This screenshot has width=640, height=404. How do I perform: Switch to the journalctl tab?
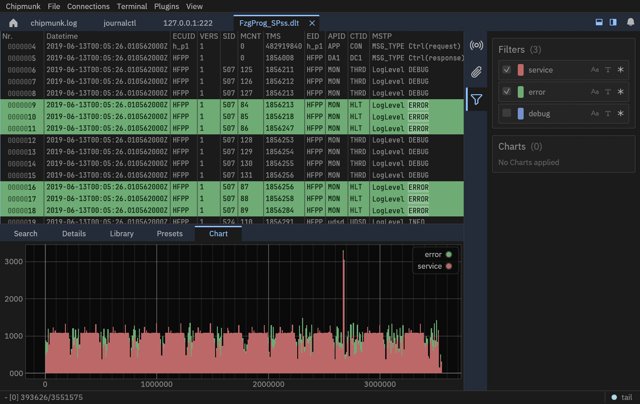[120, 23]
